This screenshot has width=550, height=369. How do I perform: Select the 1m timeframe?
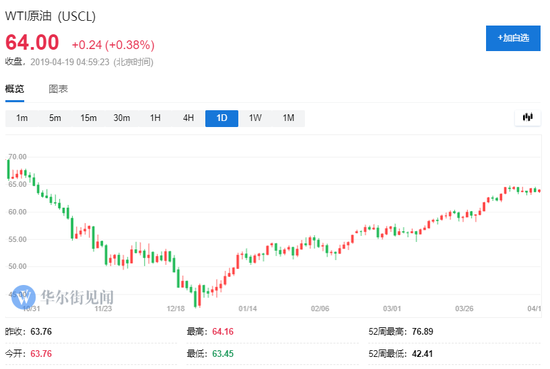click(x=22, y=118)
